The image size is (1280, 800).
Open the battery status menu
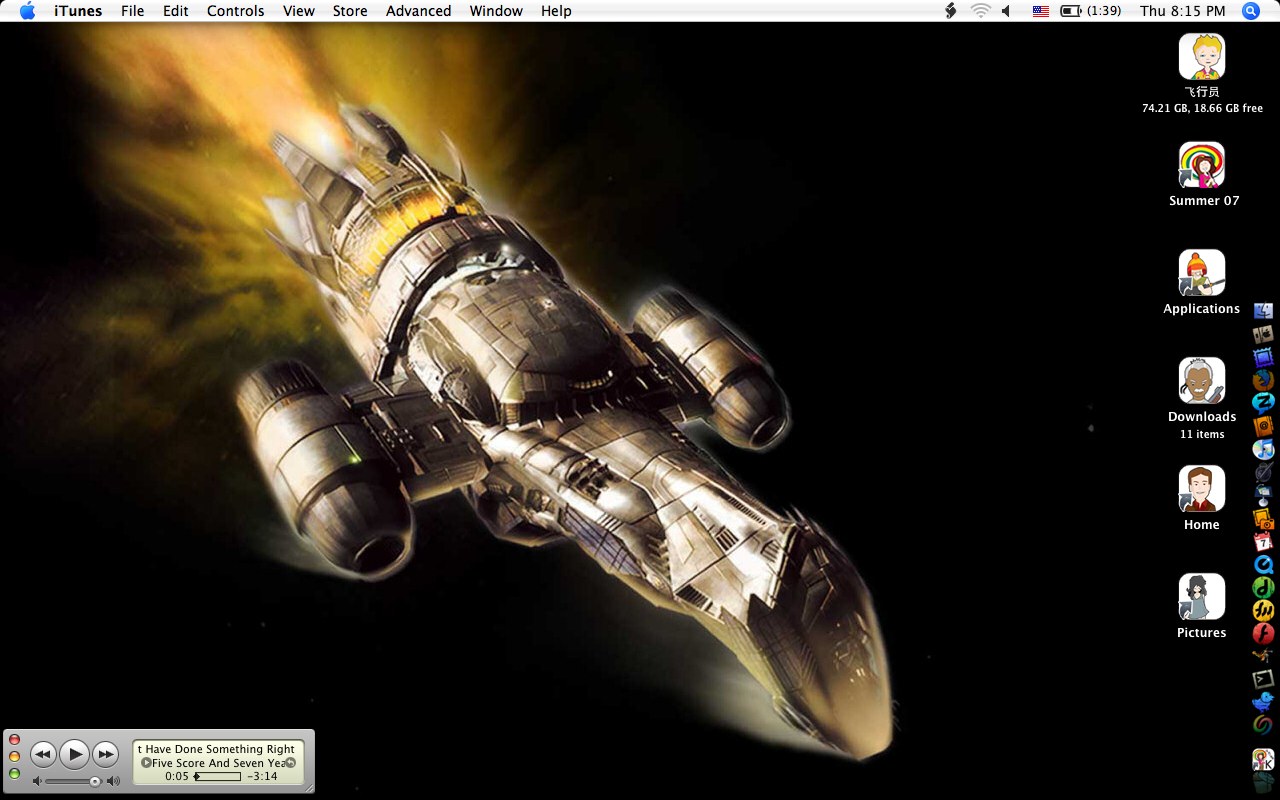point(1090,11)
